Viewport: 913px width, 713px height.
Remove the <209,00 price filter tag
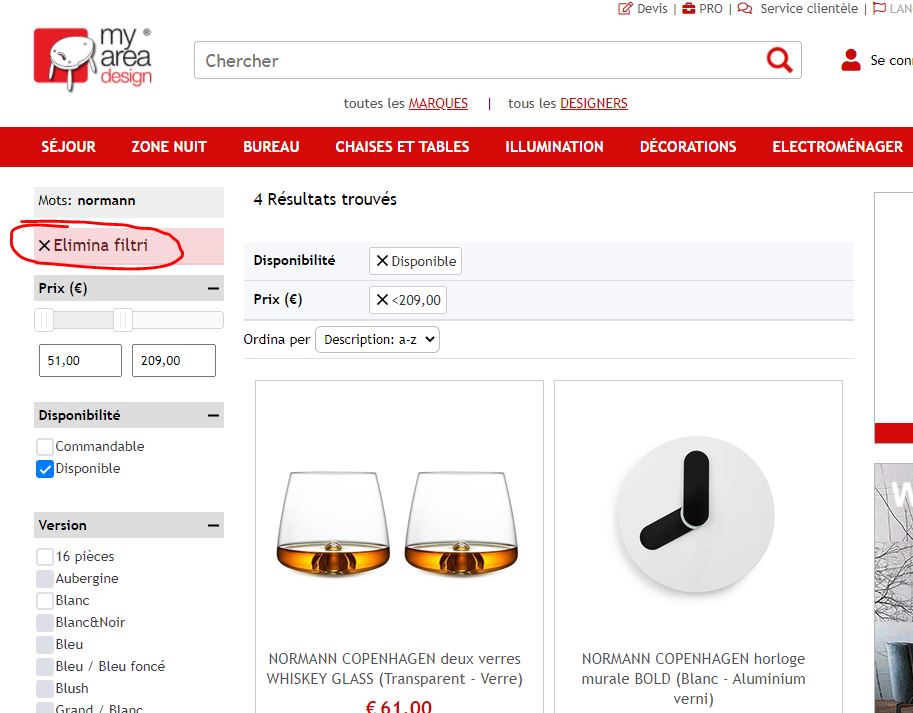pos(382,300)
